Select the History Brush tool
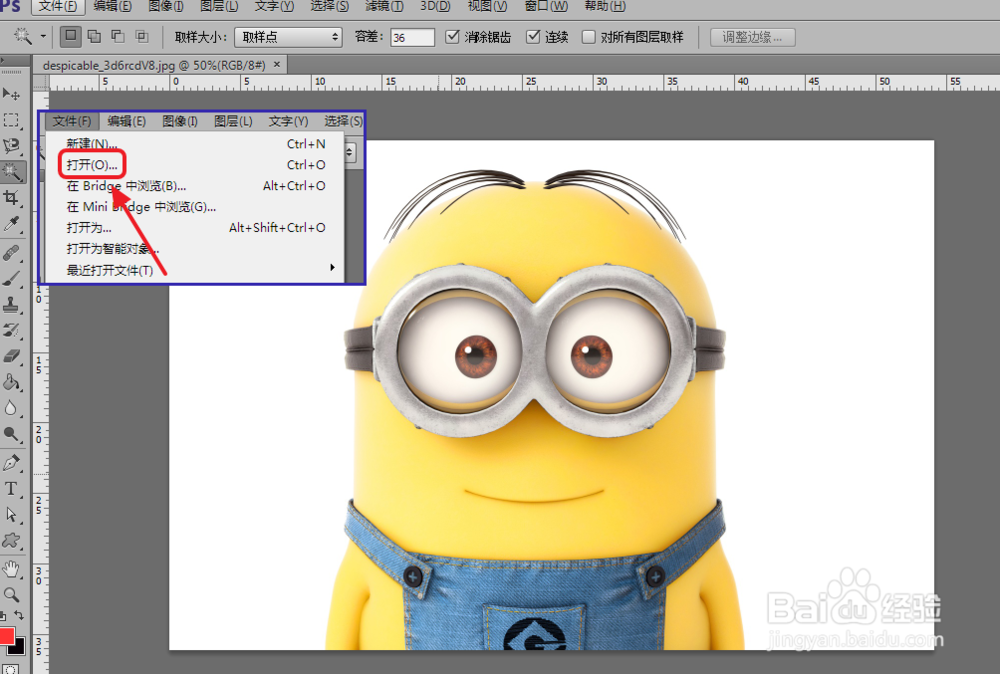The height and width of the screenshot is (674, 1000). coord(11,330)
